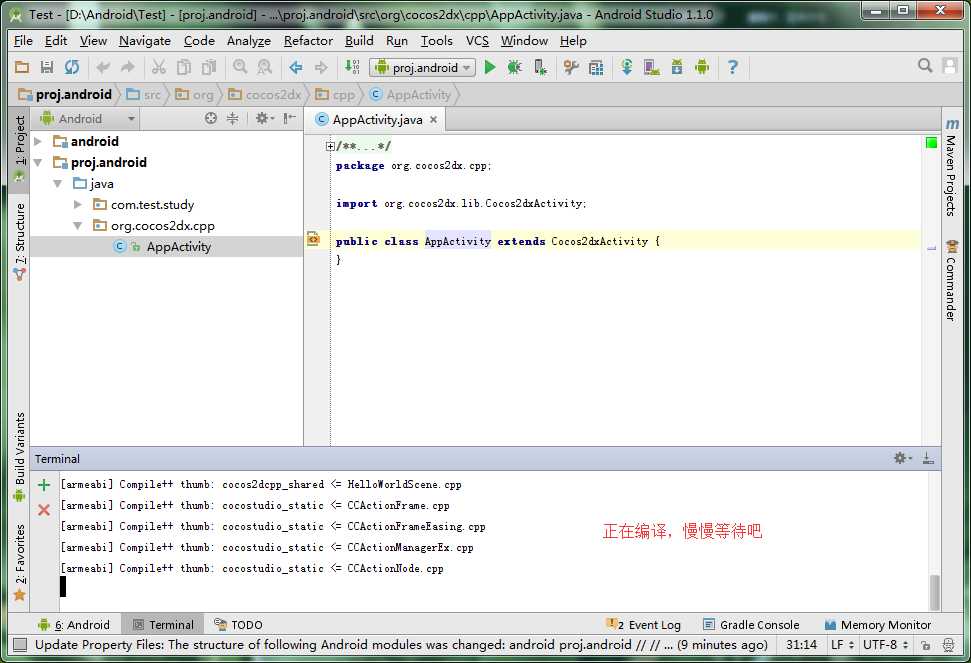Open the TODO tool window

(x=238, y=625)
